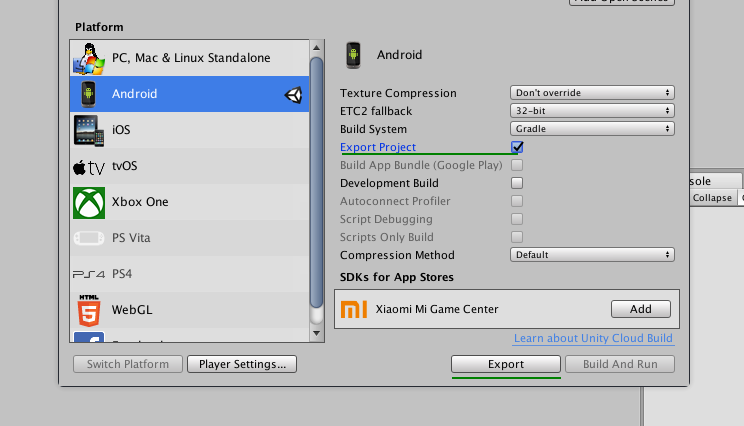The image size is (744, 426).
Task: Select the WebGL platform row
Action: [x=189, y=310]
